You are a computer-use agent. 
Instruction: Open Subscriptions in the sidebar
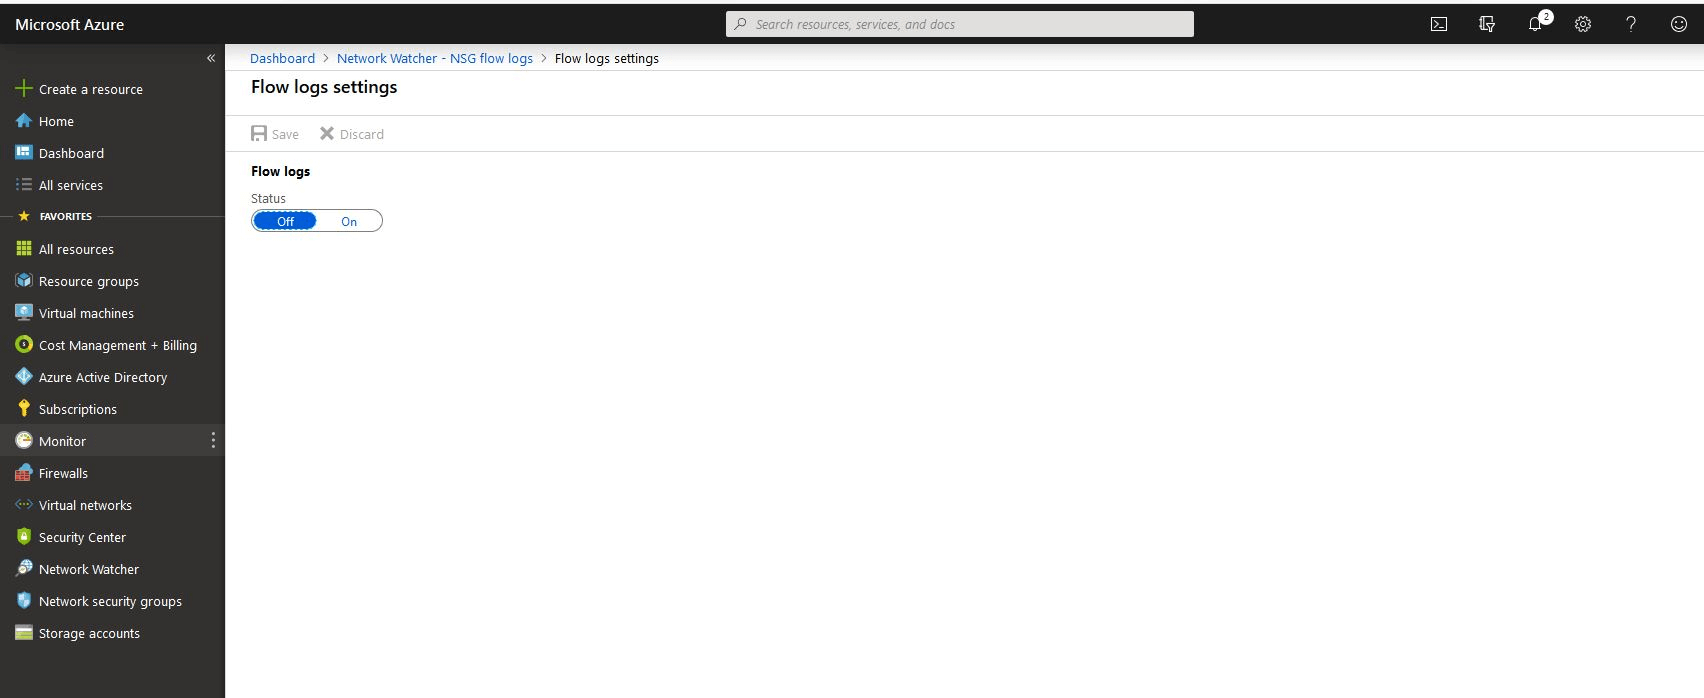click(78, 409)
